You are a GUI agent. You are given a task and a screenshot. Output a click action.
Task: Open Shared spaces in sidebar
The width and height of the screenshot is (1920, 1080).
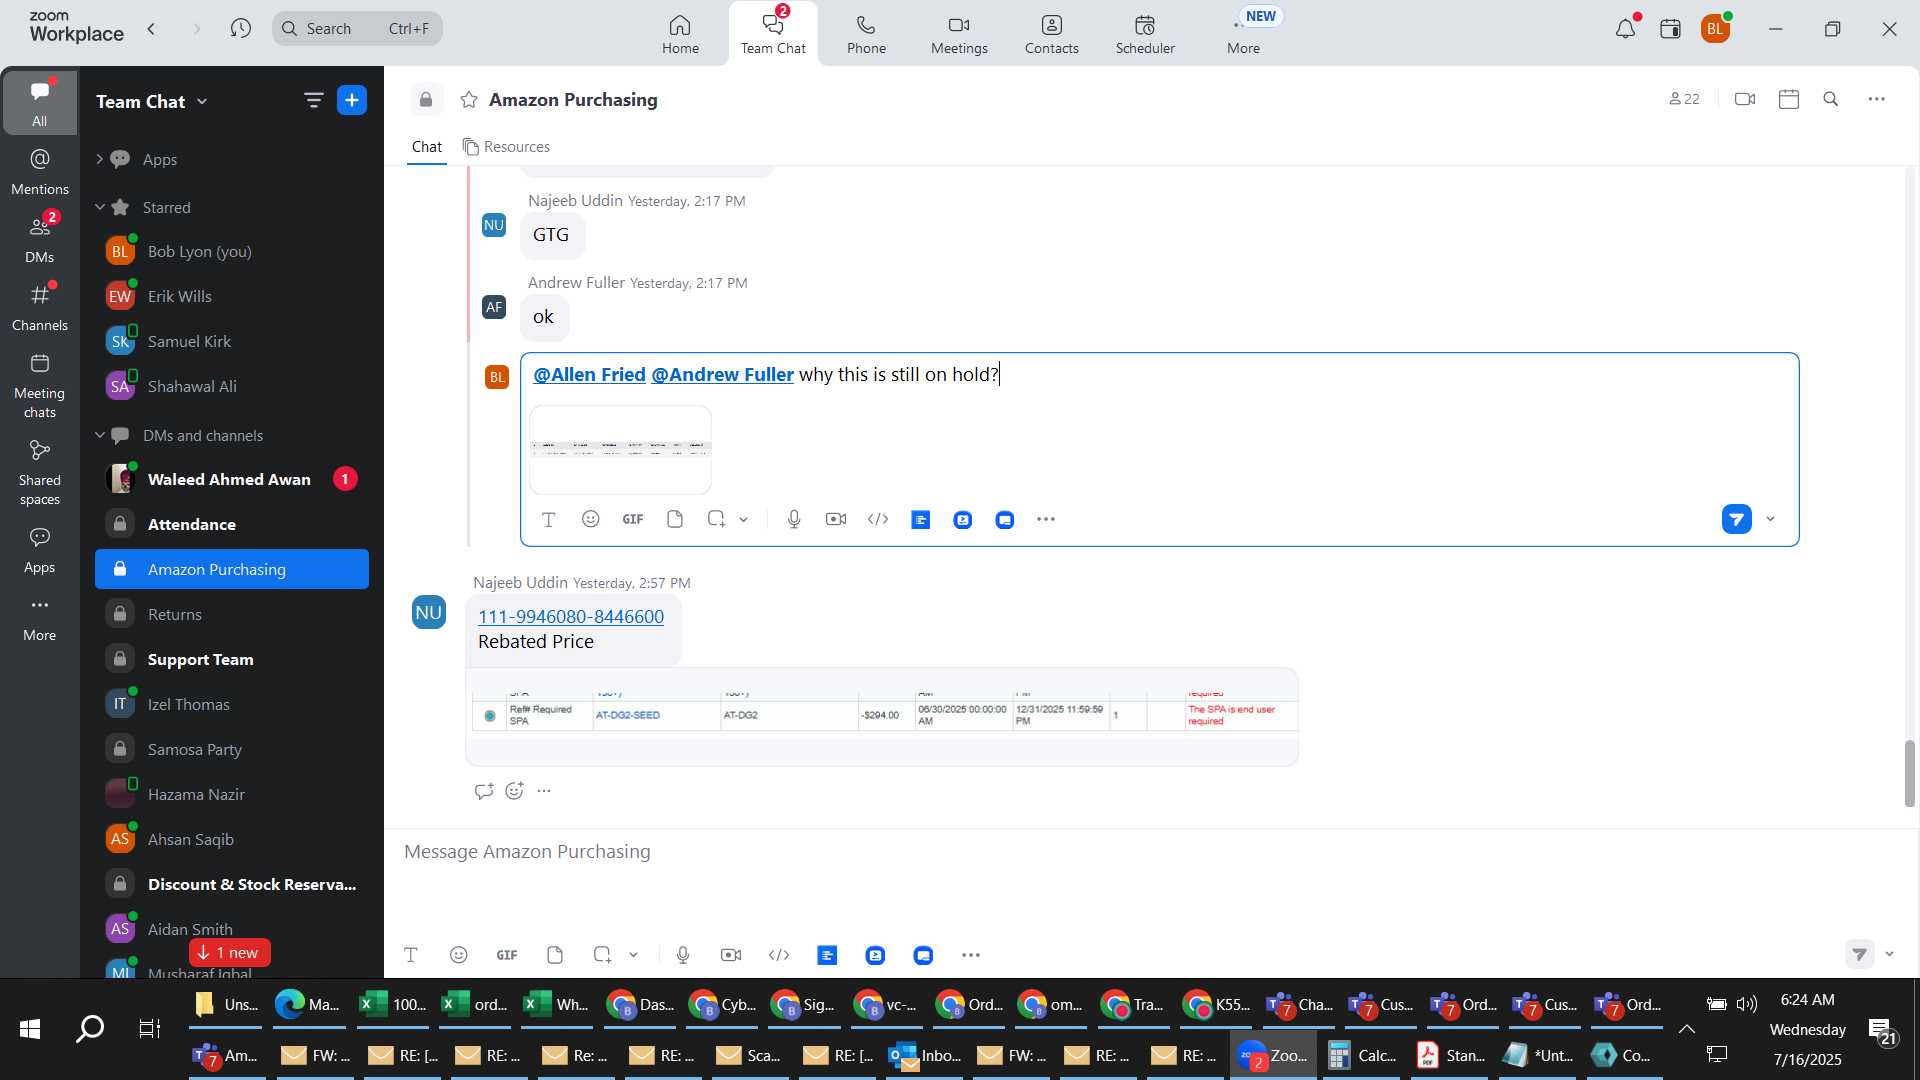pos(40,473)
